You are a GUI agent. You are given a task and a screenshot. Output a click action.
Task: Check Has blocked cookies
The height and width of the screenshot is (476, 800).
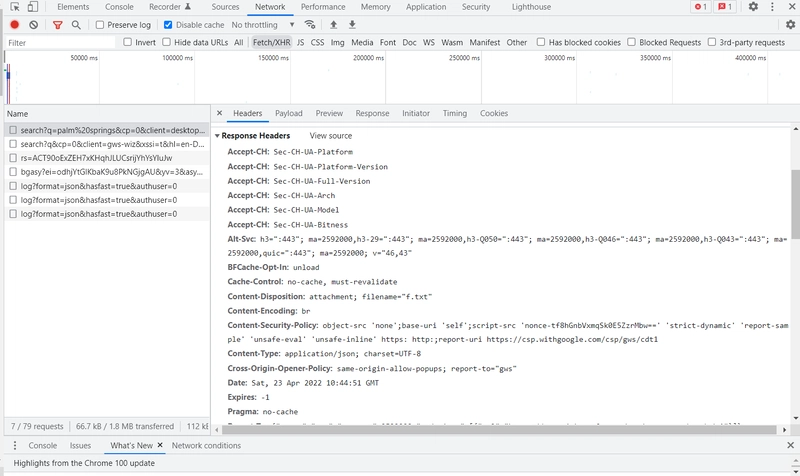click(x=541, y=42)
